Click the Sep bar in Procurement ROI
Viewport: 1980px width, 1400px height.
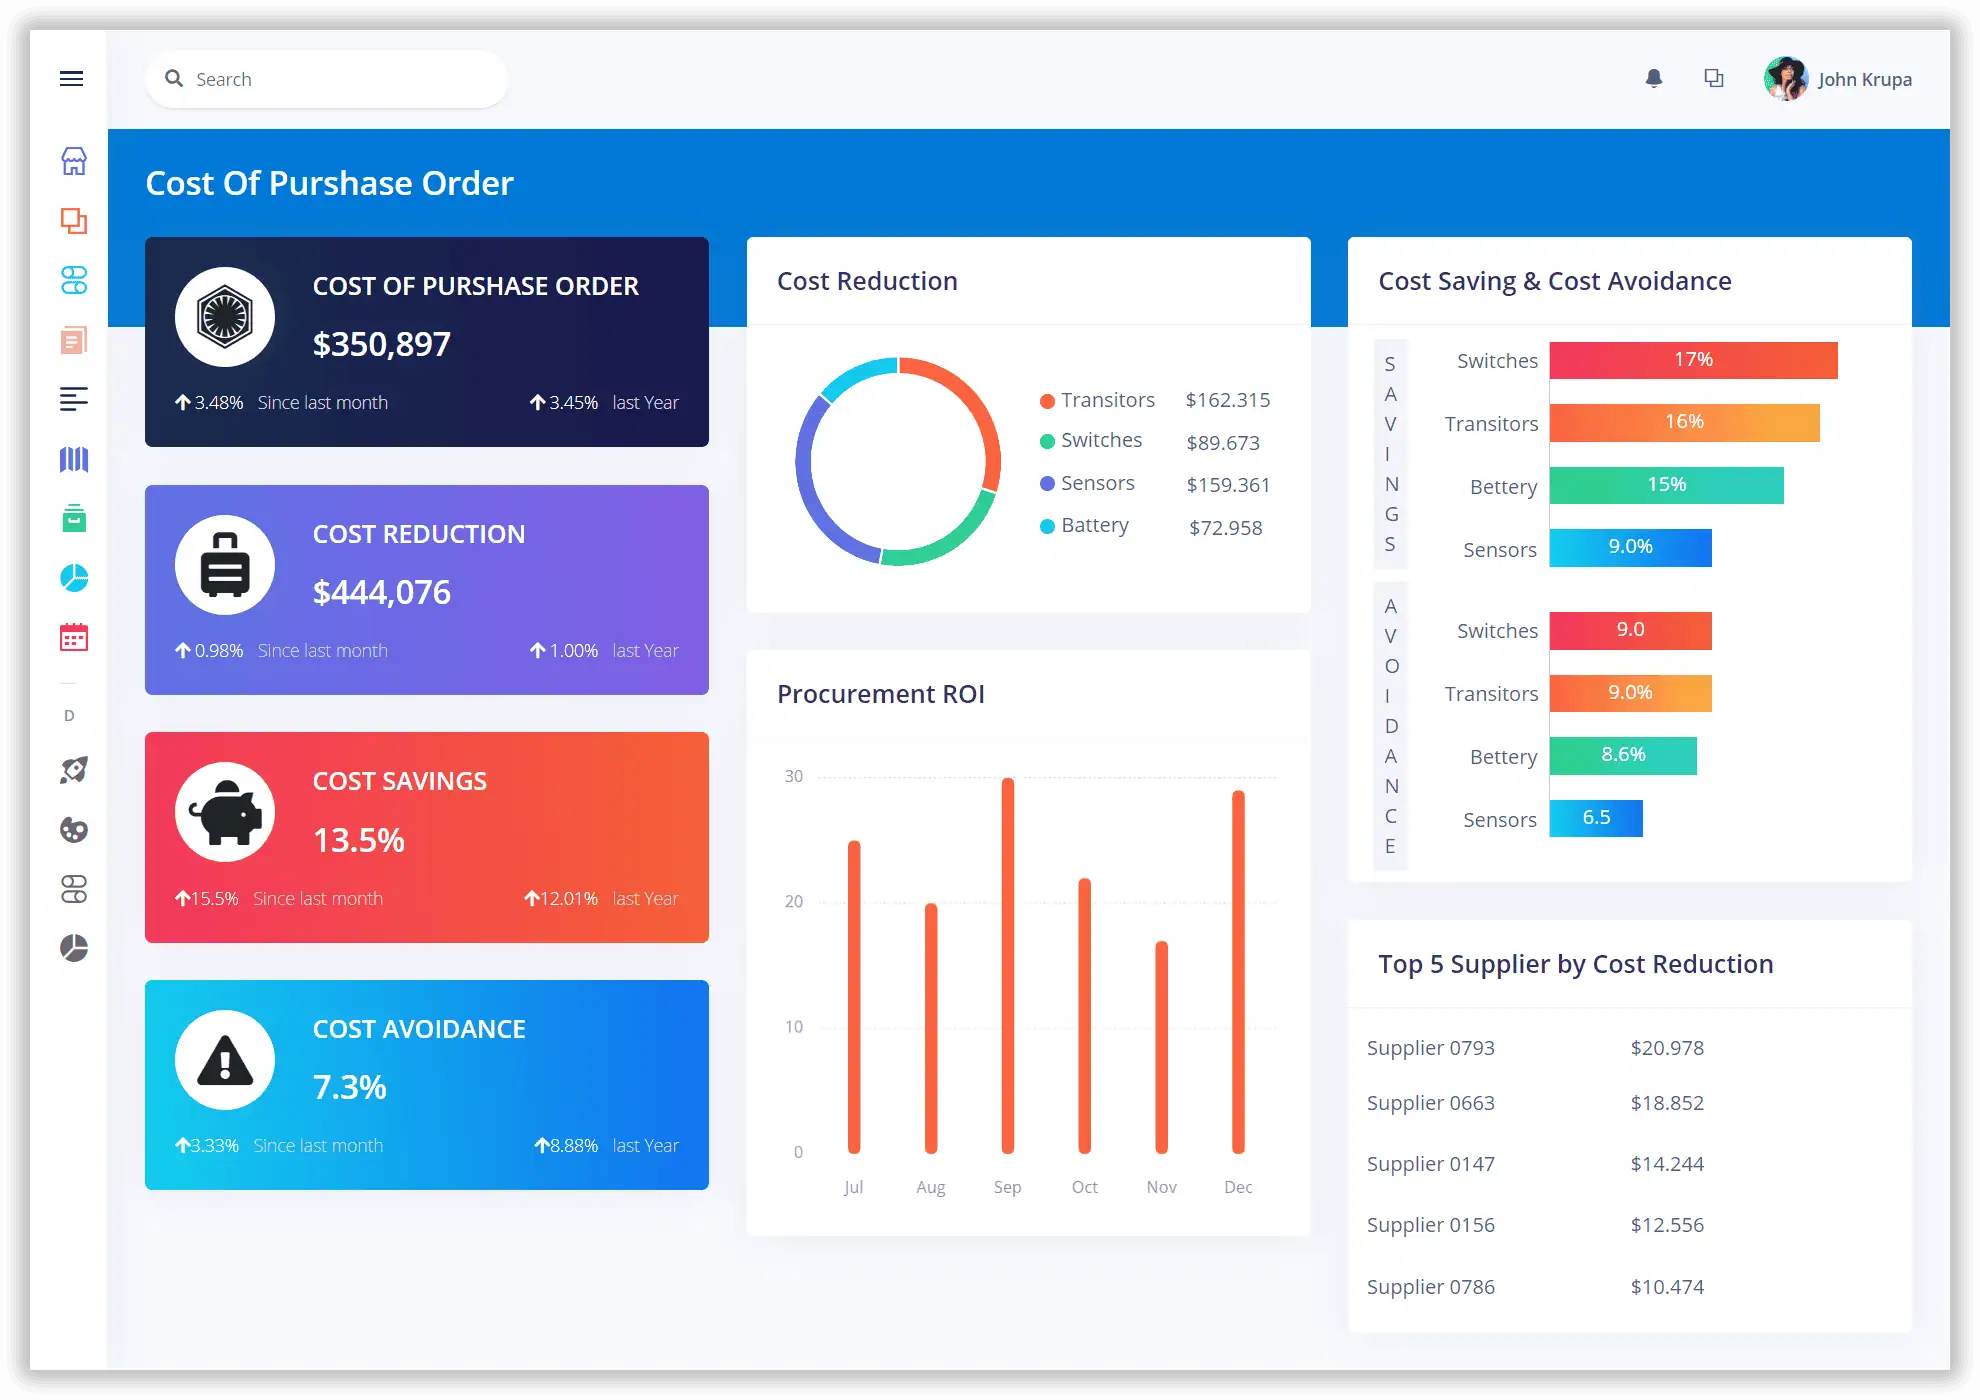(x=1008, y=966)
